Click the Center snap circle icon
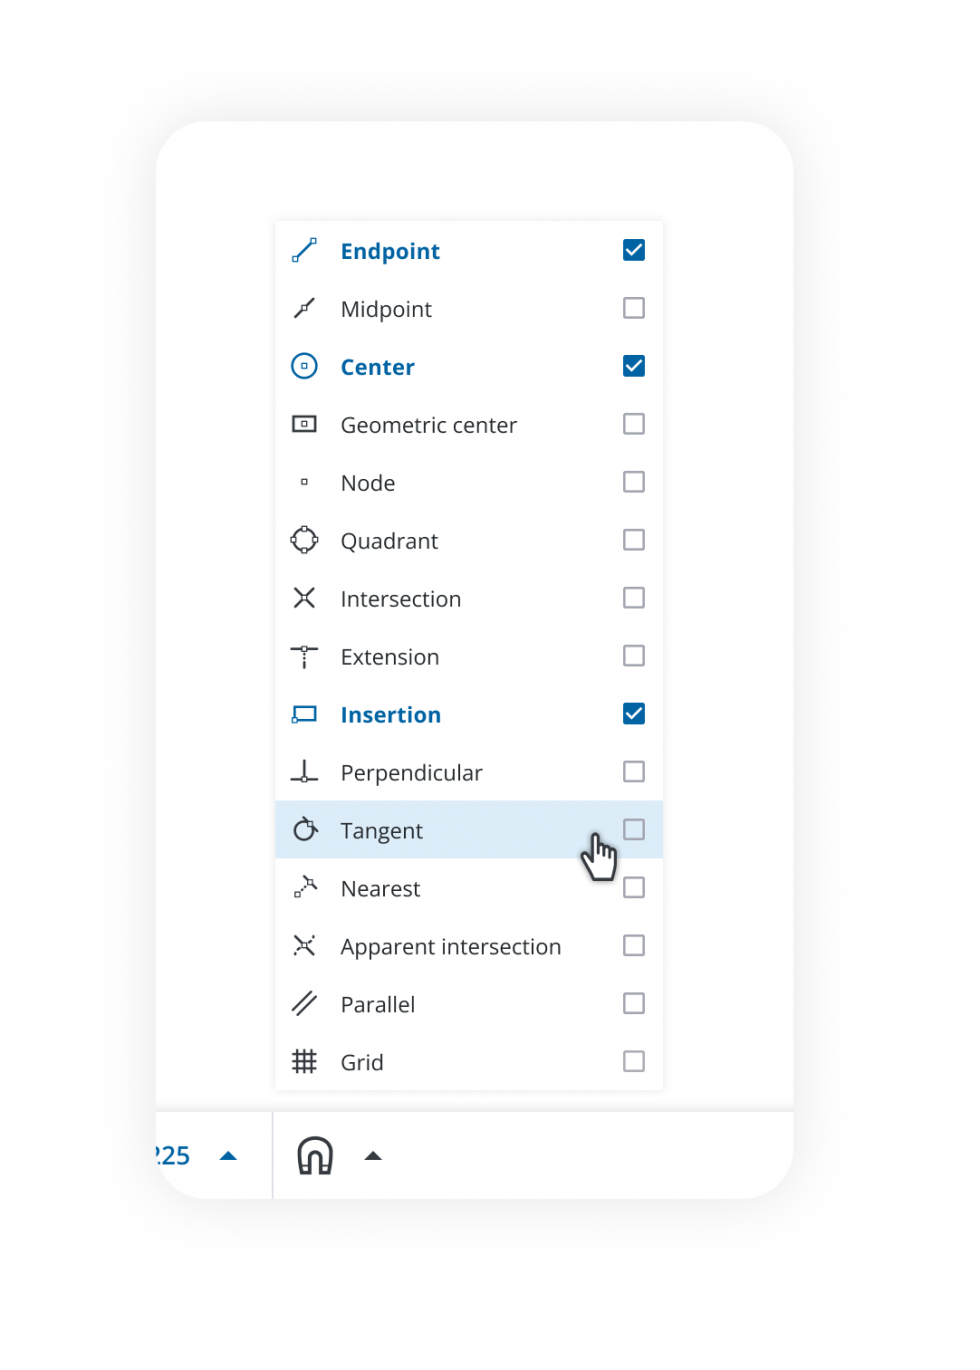The height and width of the screenshot is (1370, 980). pos(304,366)
